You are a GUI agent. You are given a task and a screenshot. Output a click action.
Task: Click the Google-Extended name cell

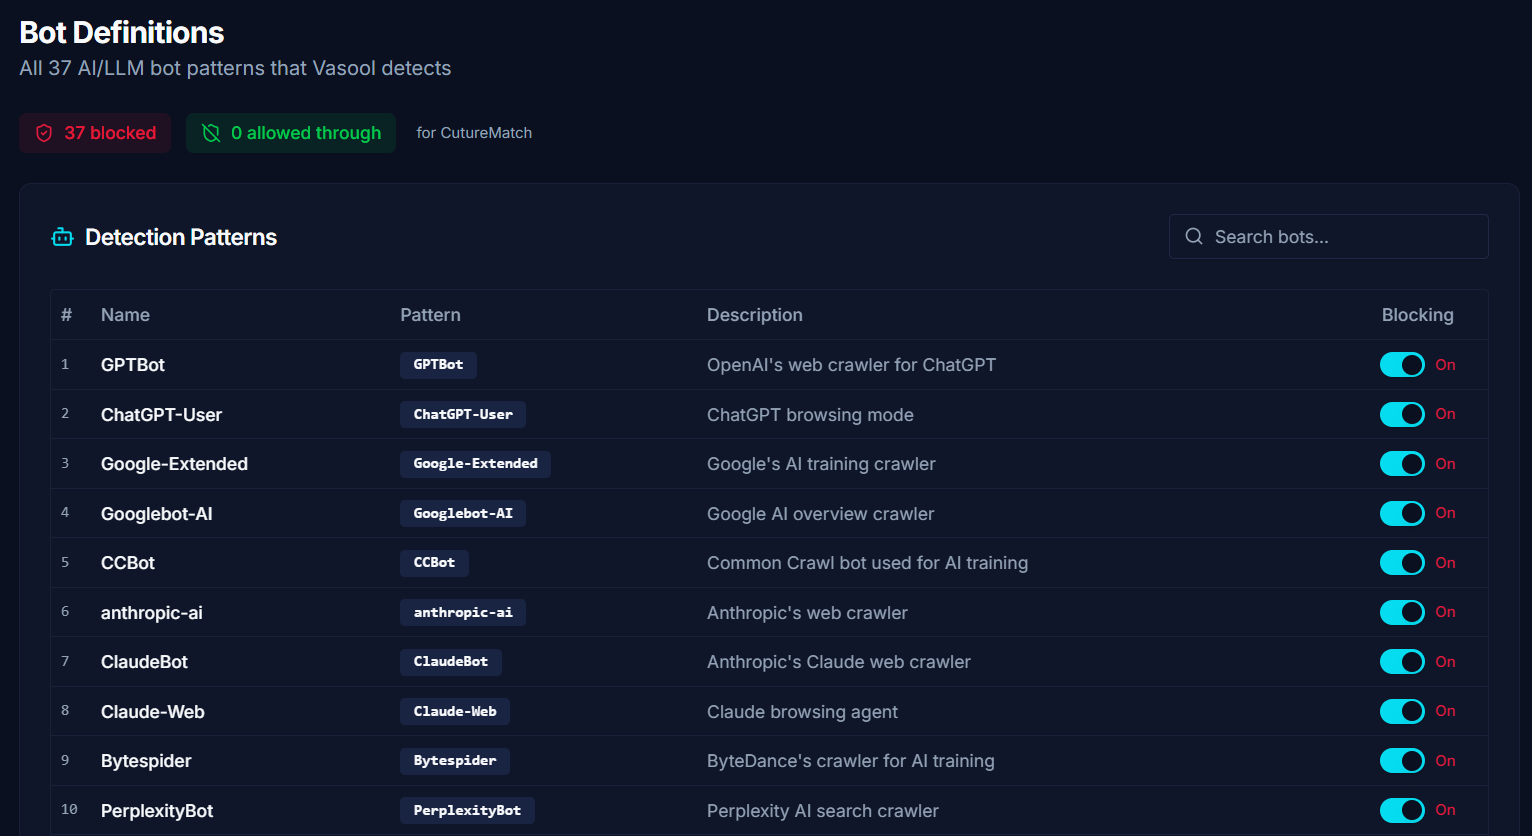click(174, 464)
